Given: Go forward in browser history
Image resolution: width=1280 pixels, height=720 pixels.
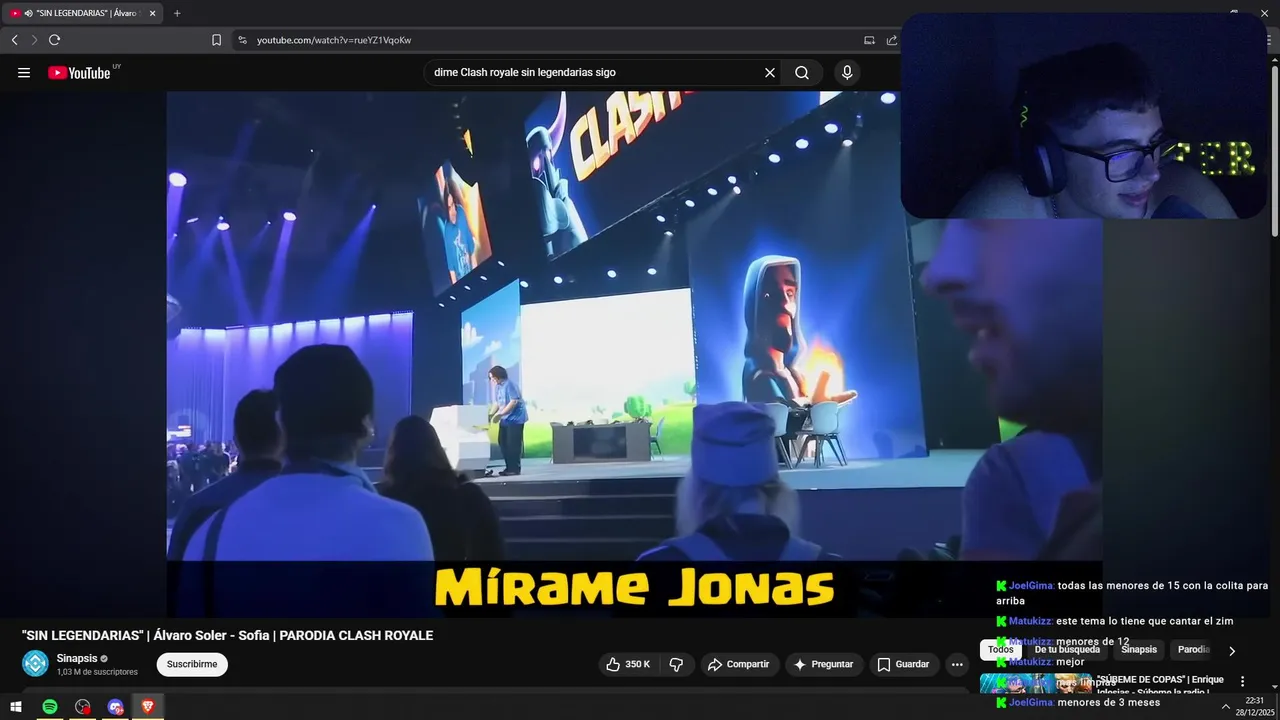Looking at the screenshot, I should [x=34, y=40].
